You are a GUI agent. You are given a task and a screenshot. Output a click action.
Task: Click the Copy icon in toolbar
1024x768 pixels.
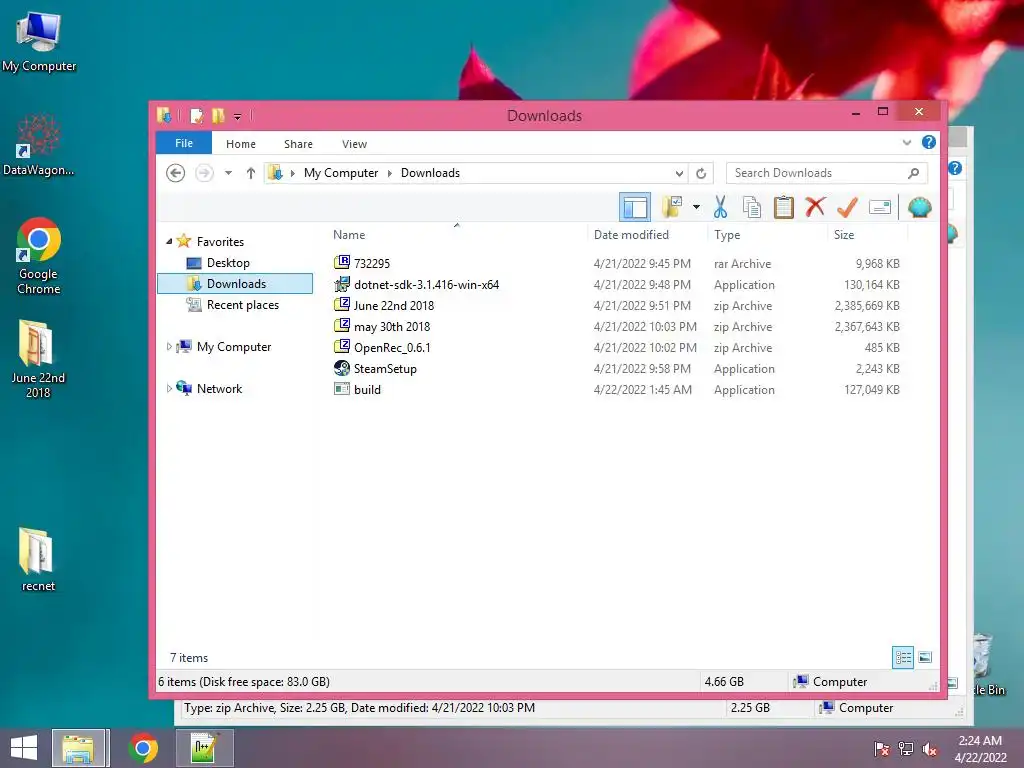(752, 207)
